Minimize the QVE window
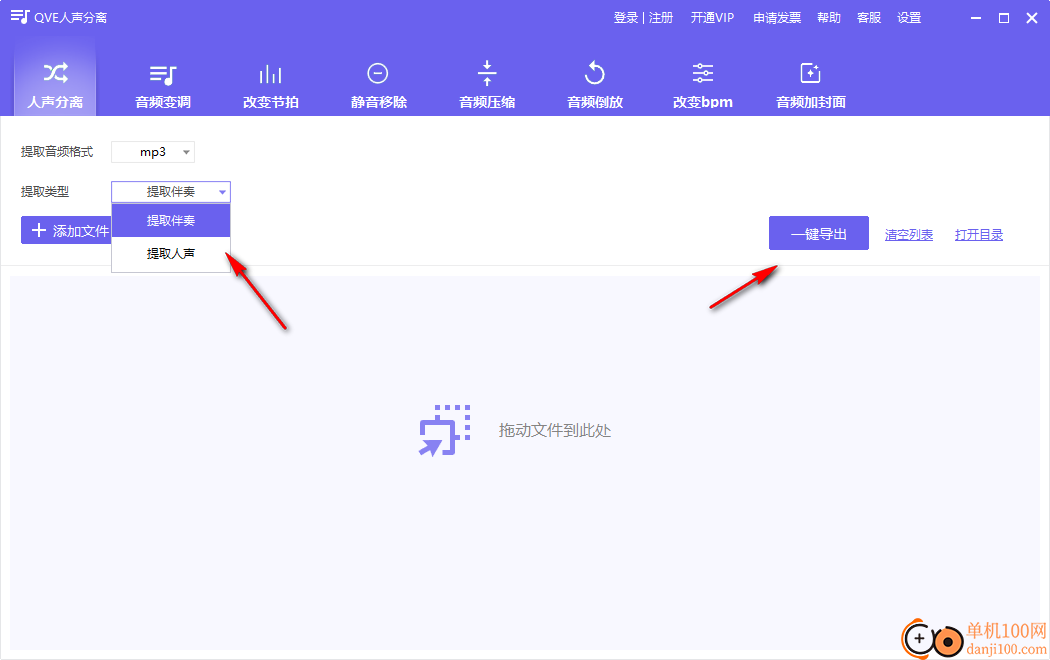 [976, 18]
